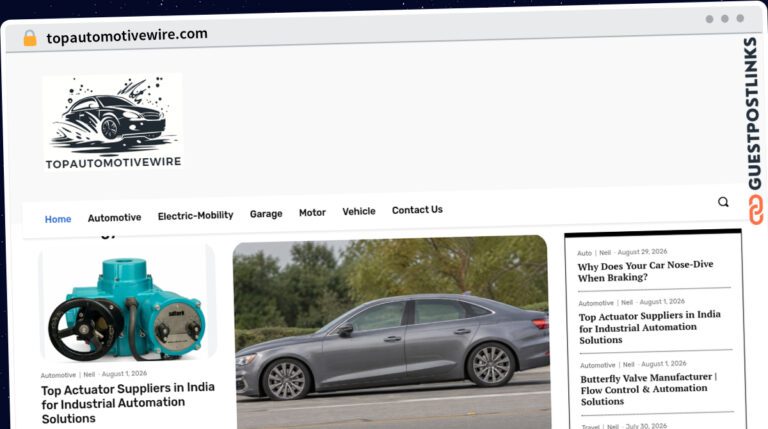
Task: Select the Auto category tag in sidebar
Action: point(584,253)
